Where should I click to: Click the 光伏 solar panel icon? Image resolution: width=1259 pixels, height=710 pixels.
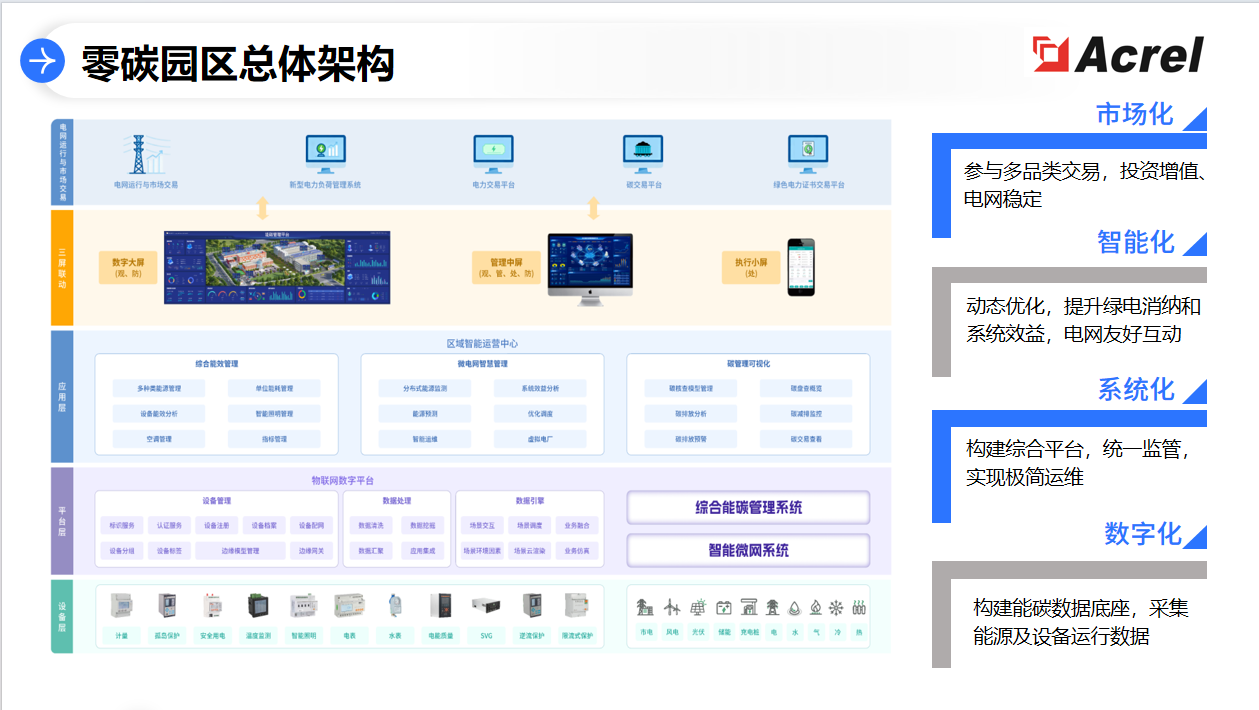tap(698, 607)
